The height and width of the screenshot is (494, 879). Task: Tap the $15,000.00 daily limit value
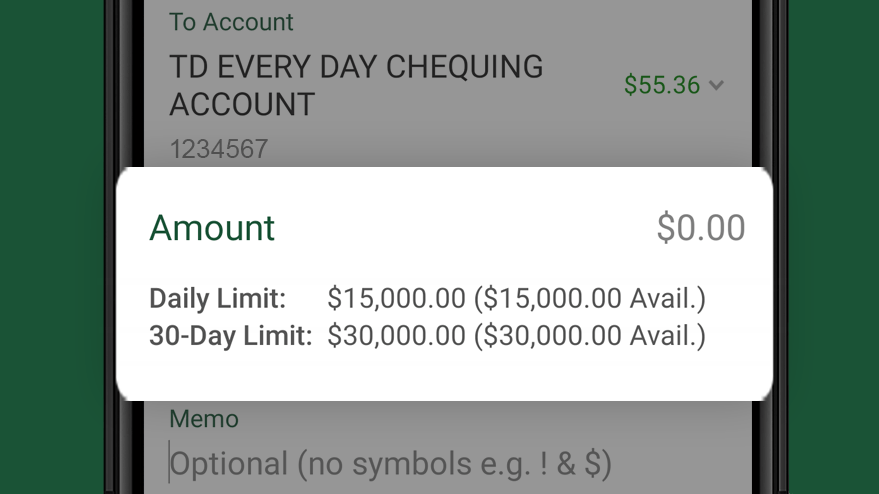coord(396,298)
